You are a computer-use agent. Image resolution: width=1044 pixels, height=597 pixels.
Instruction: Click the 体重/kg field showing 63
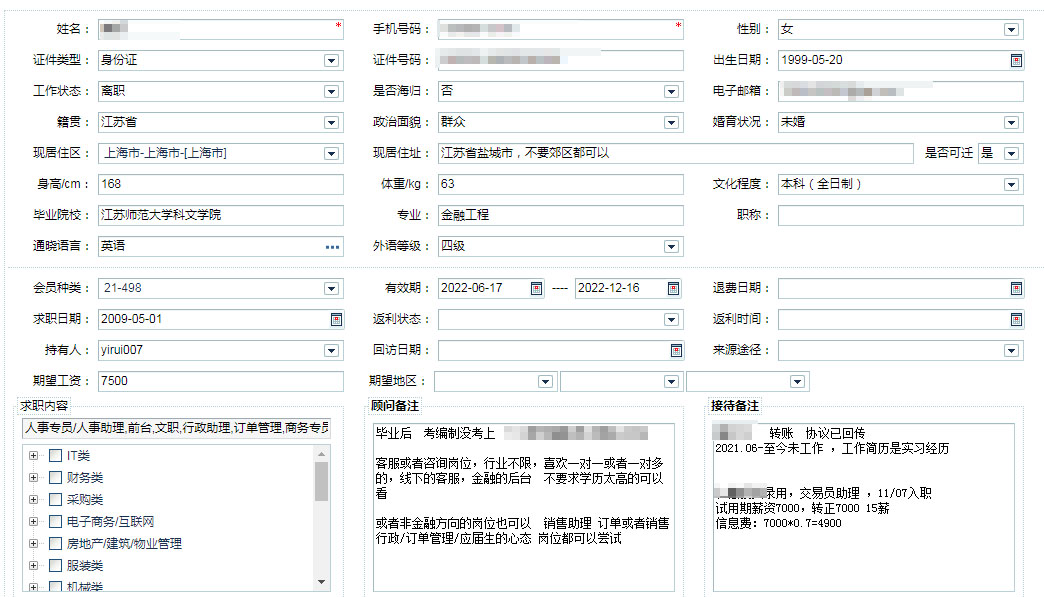pyautogui.click(x=561, y=184)
